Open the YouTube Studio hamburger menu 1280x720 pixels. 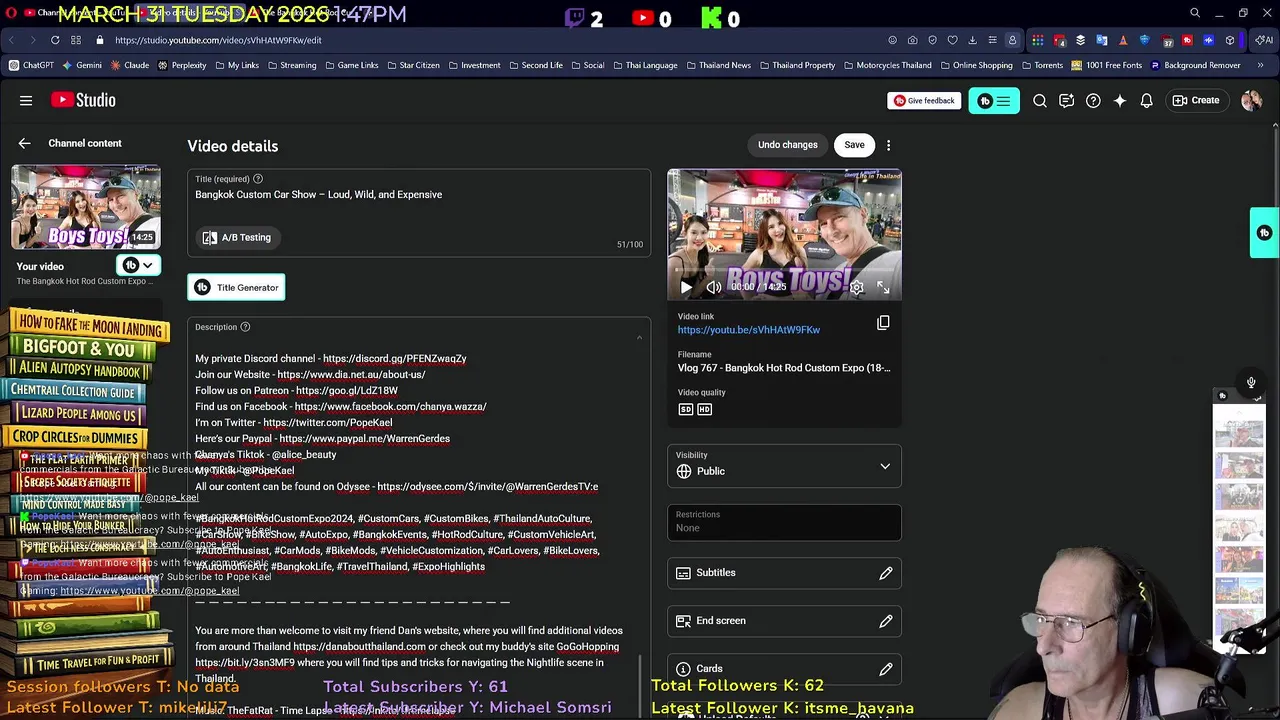[x=26, y=100]
